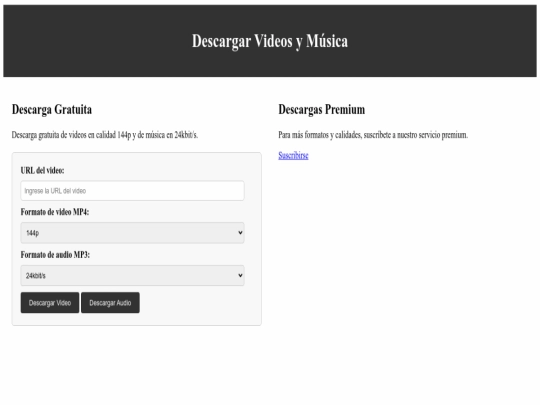
Task: Click the video URL input field
Action: 132,190
